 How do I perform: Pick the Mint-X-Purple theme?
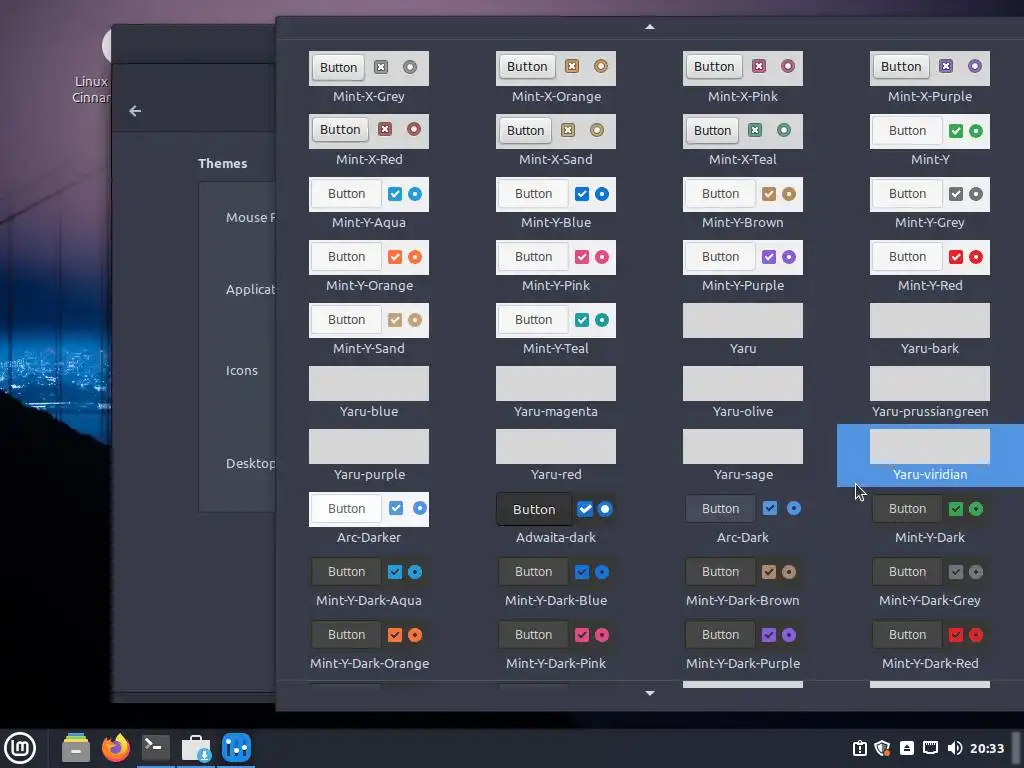coord(930,78)
